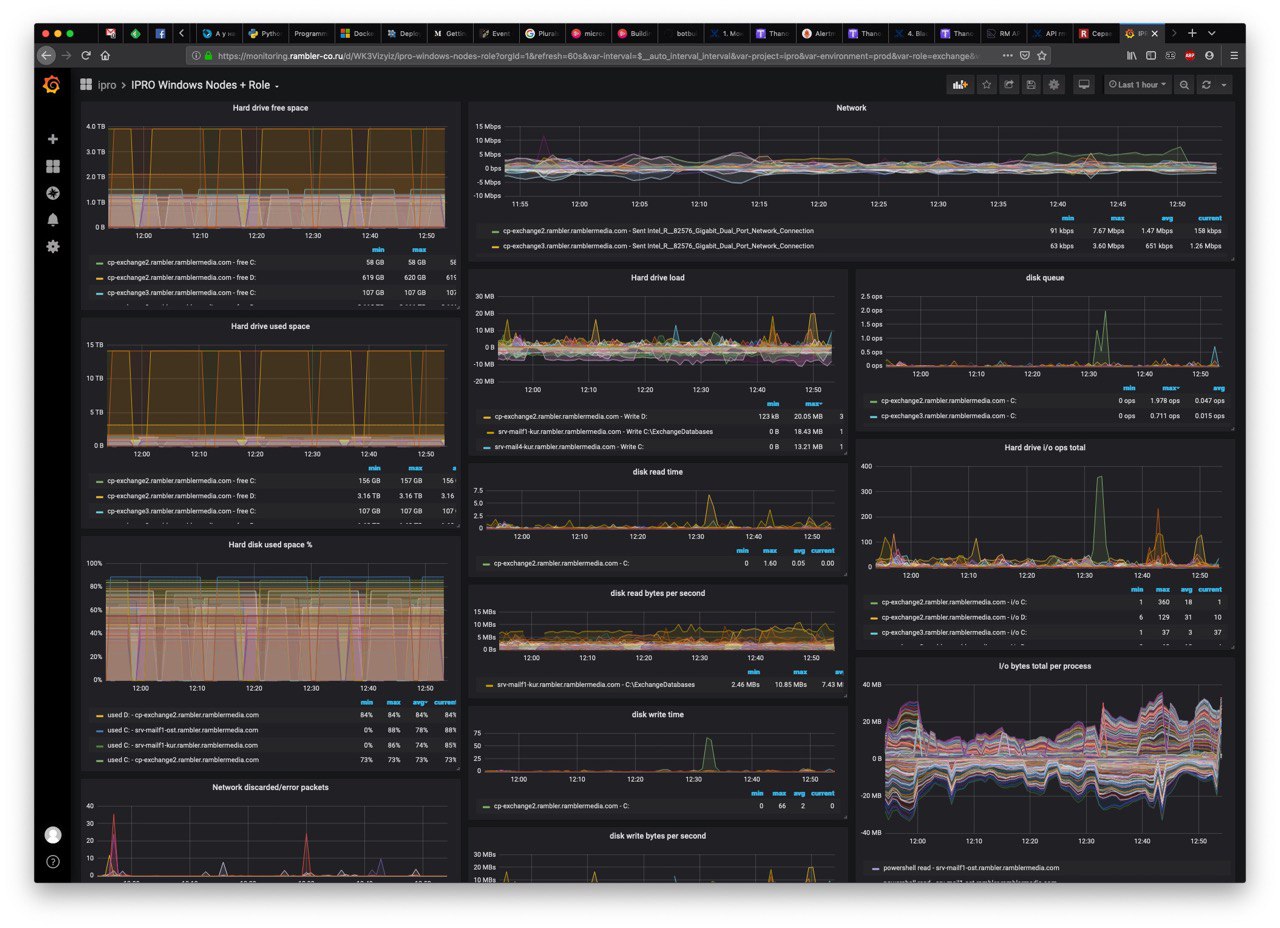This screenshot has height=928, width=1280.
Task: Click the Save dashboard icon
Action: tap(1031, 85)
